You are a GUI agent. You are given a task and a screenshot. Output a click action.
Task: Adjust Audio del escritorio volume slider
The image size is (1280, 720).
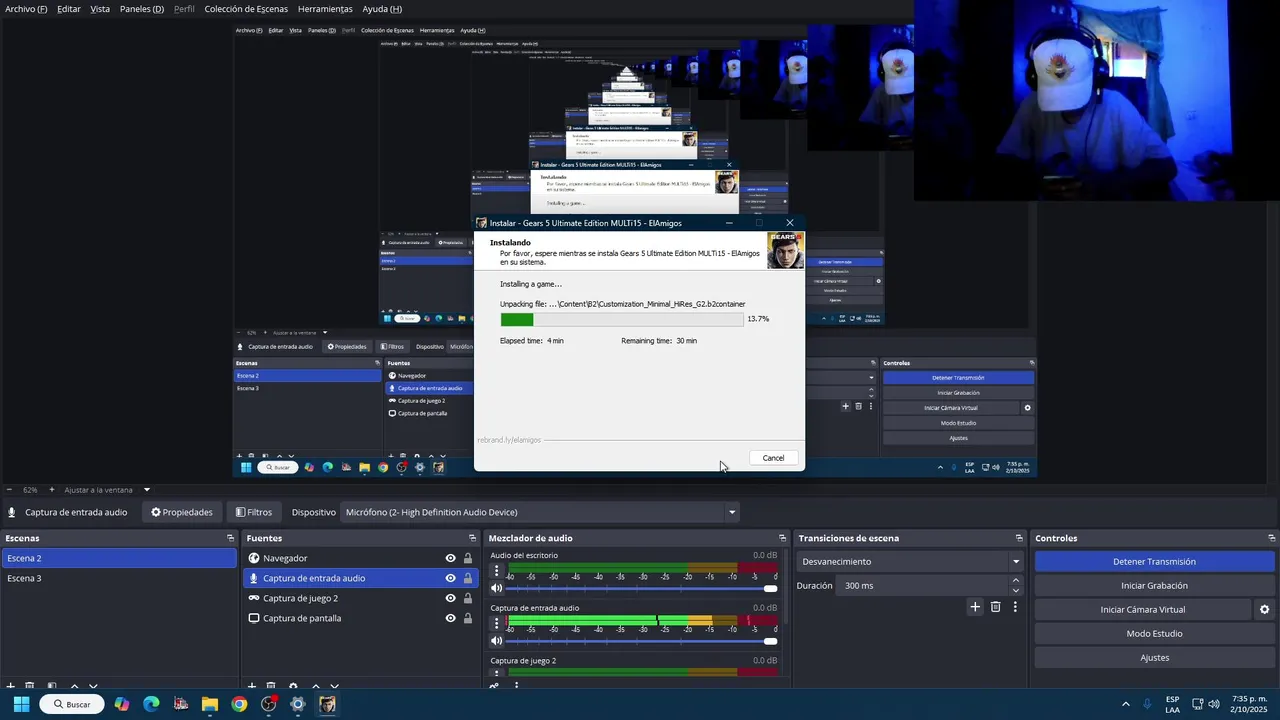pos(642,588)
